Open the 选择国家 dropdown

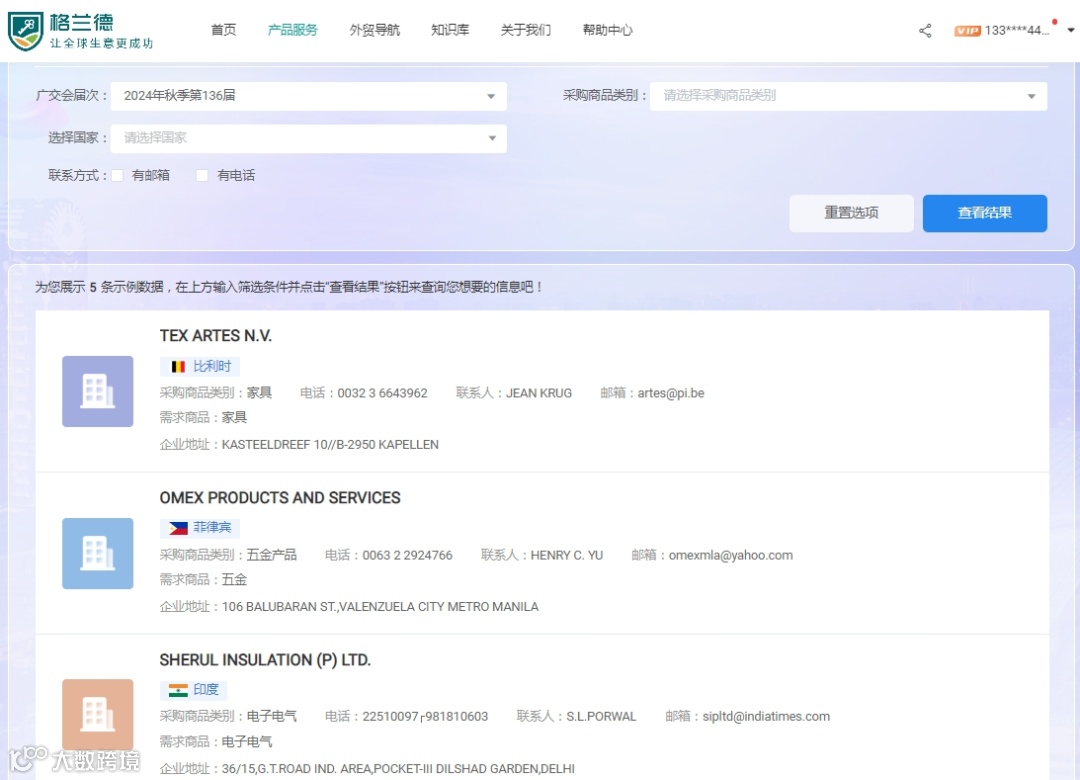pyautogui.click(x=309, y=138)
